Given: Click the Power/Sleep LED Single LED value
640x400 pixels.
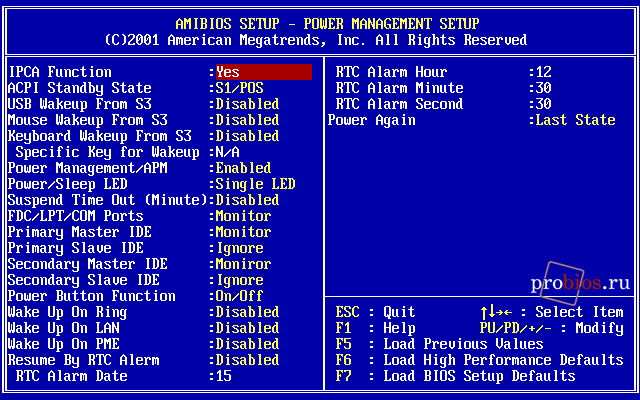Looking at the screenshot, I should [256, 184].
